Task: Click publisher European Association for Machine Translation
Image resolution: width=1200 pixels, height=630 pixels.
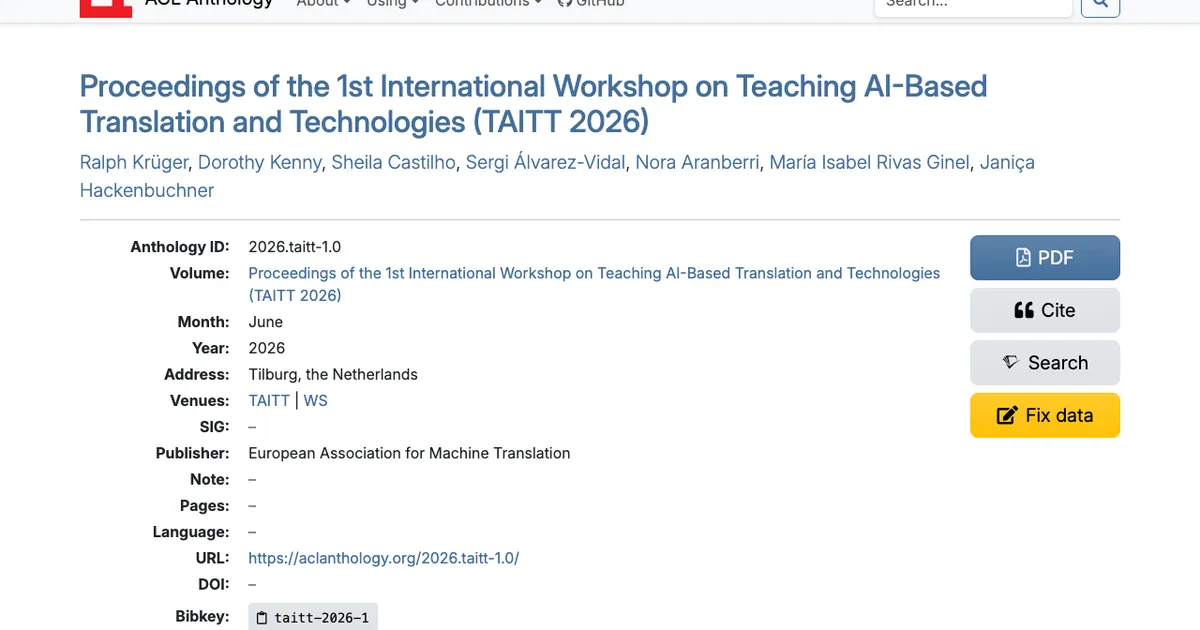Action: point(409,453)
